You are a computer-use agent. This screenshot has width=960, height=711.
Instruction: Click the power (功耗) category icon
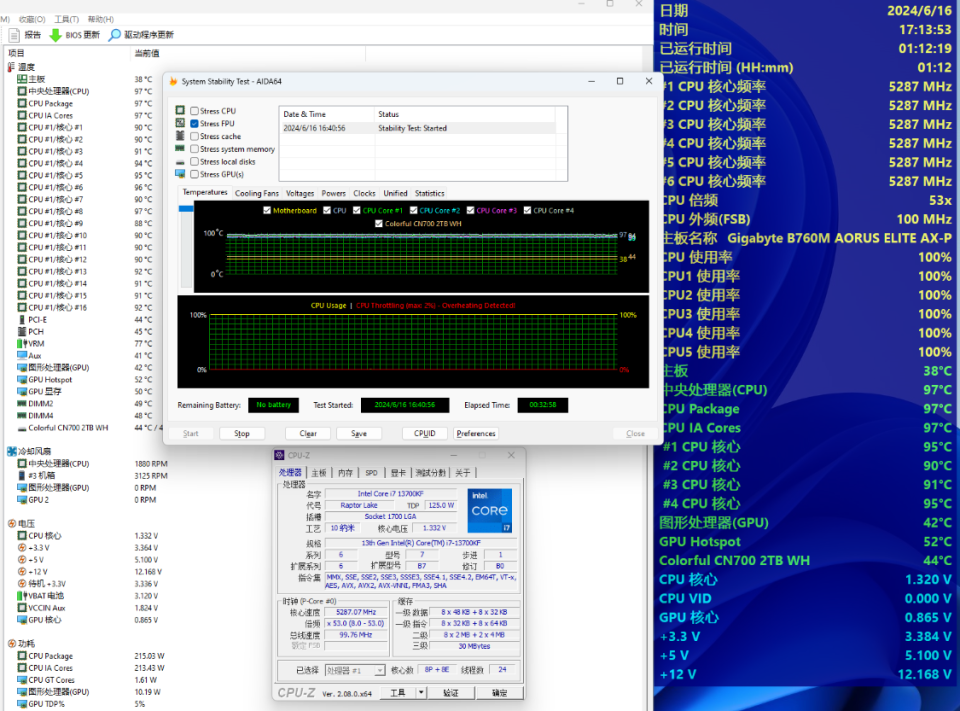click(11, 644)
